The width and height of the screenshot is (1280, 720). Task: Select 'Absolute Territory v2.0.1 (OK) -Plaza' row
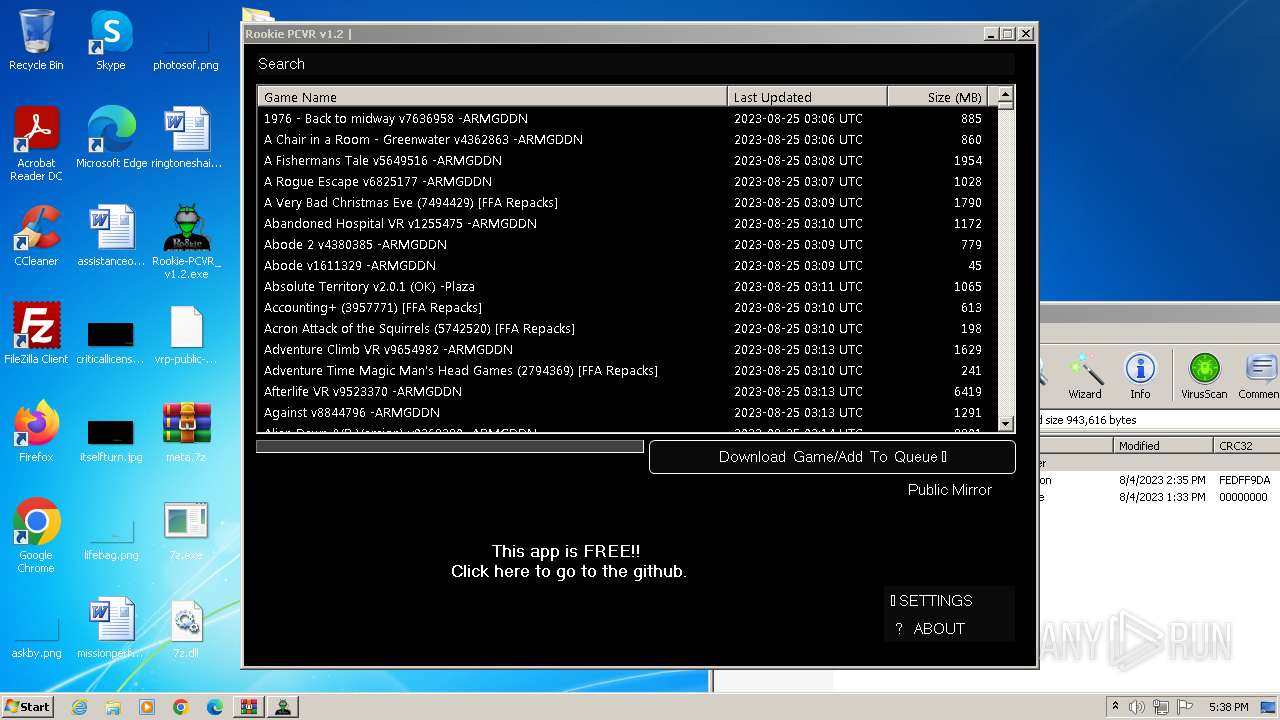pos(627,286)
